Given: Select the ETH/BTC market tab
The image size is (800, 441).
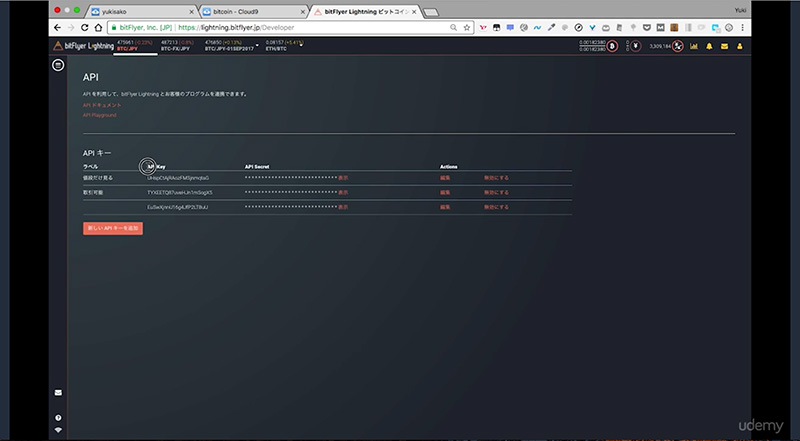Looking at the screenshot, I should tap(284, 45).
